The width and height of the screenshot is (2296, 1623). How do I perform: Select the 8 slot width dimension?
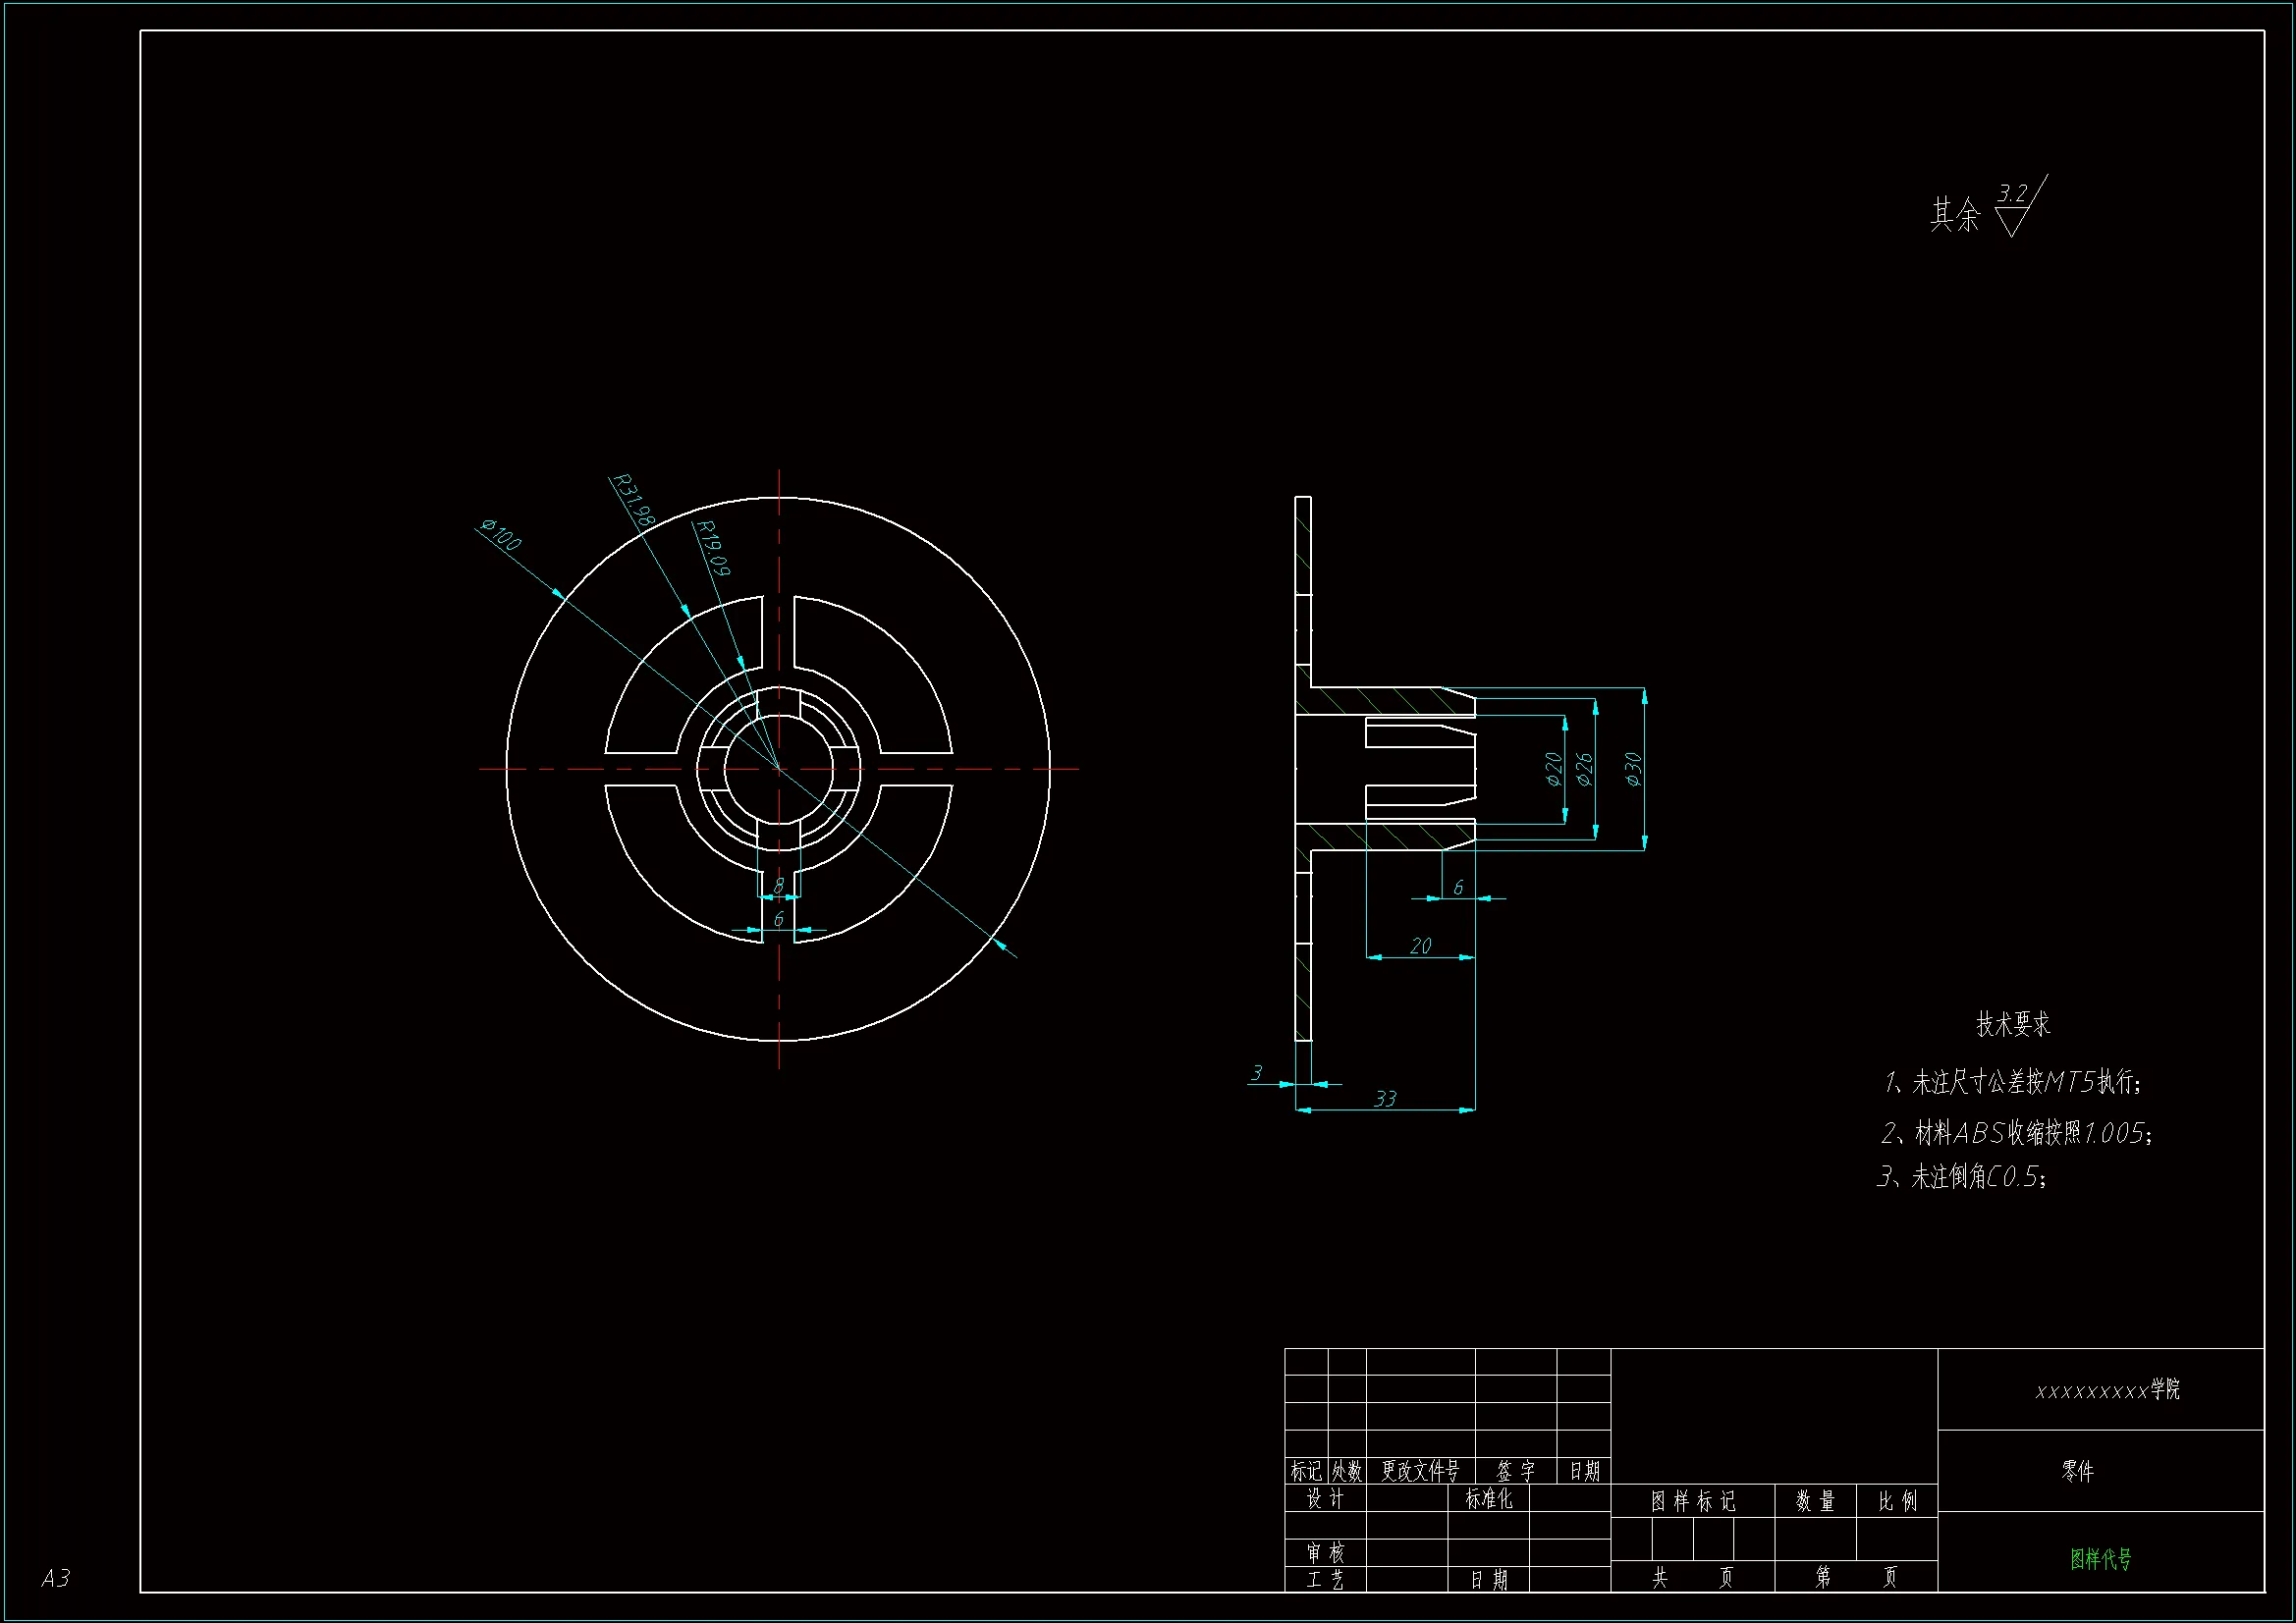coord(778,886)
